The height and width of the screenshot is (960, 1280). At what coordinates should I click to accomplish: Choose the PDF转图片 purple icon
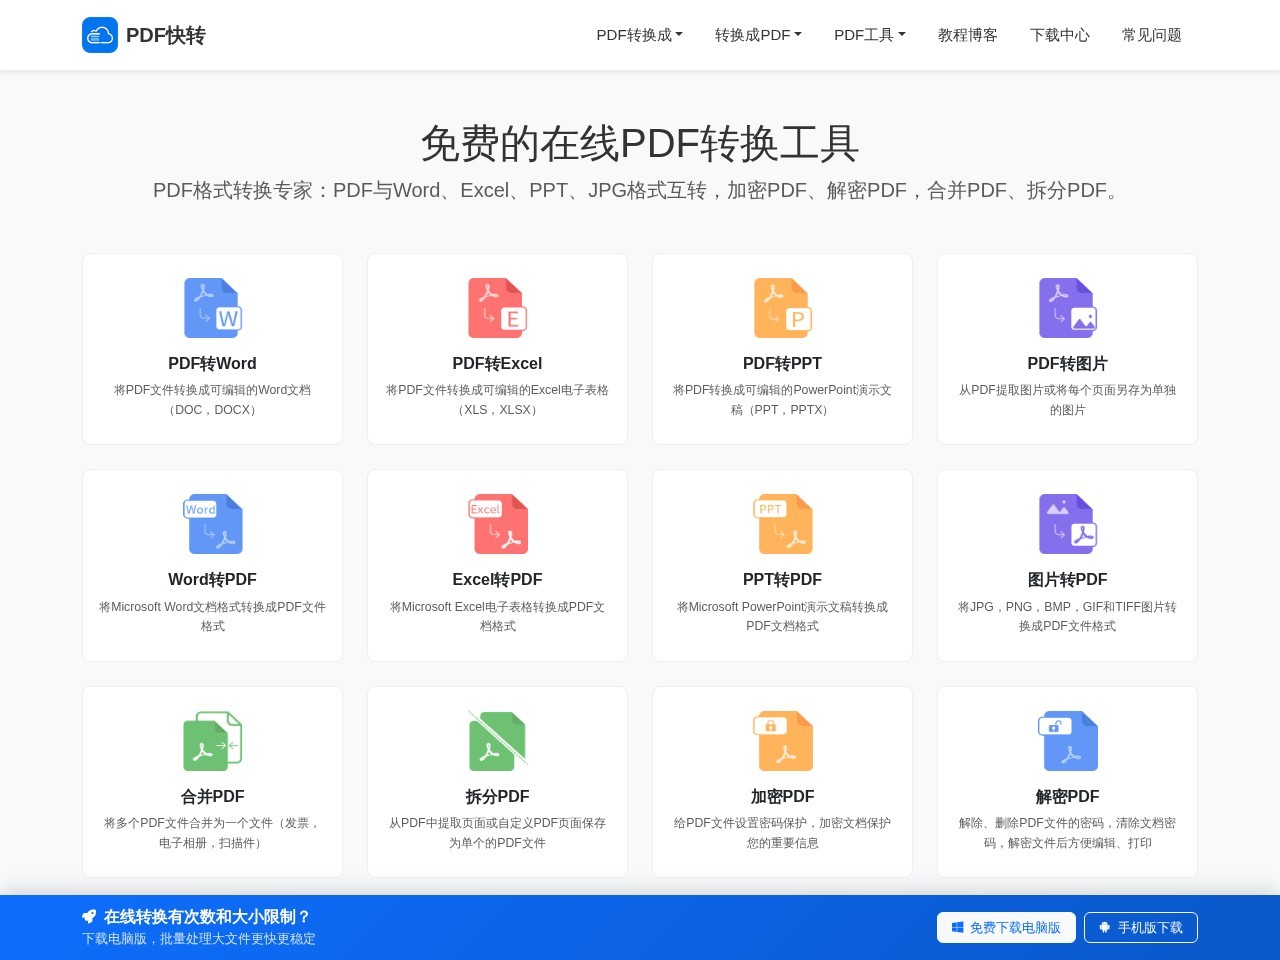click(1068, 308)
